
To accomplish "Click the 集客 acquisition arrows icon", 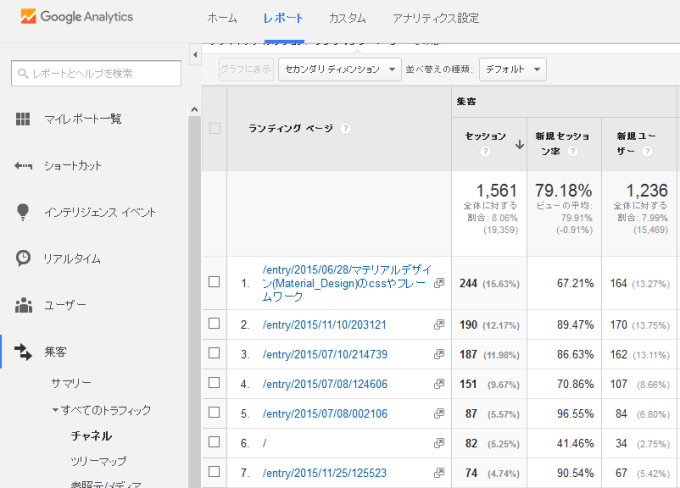I will point(23,351).
